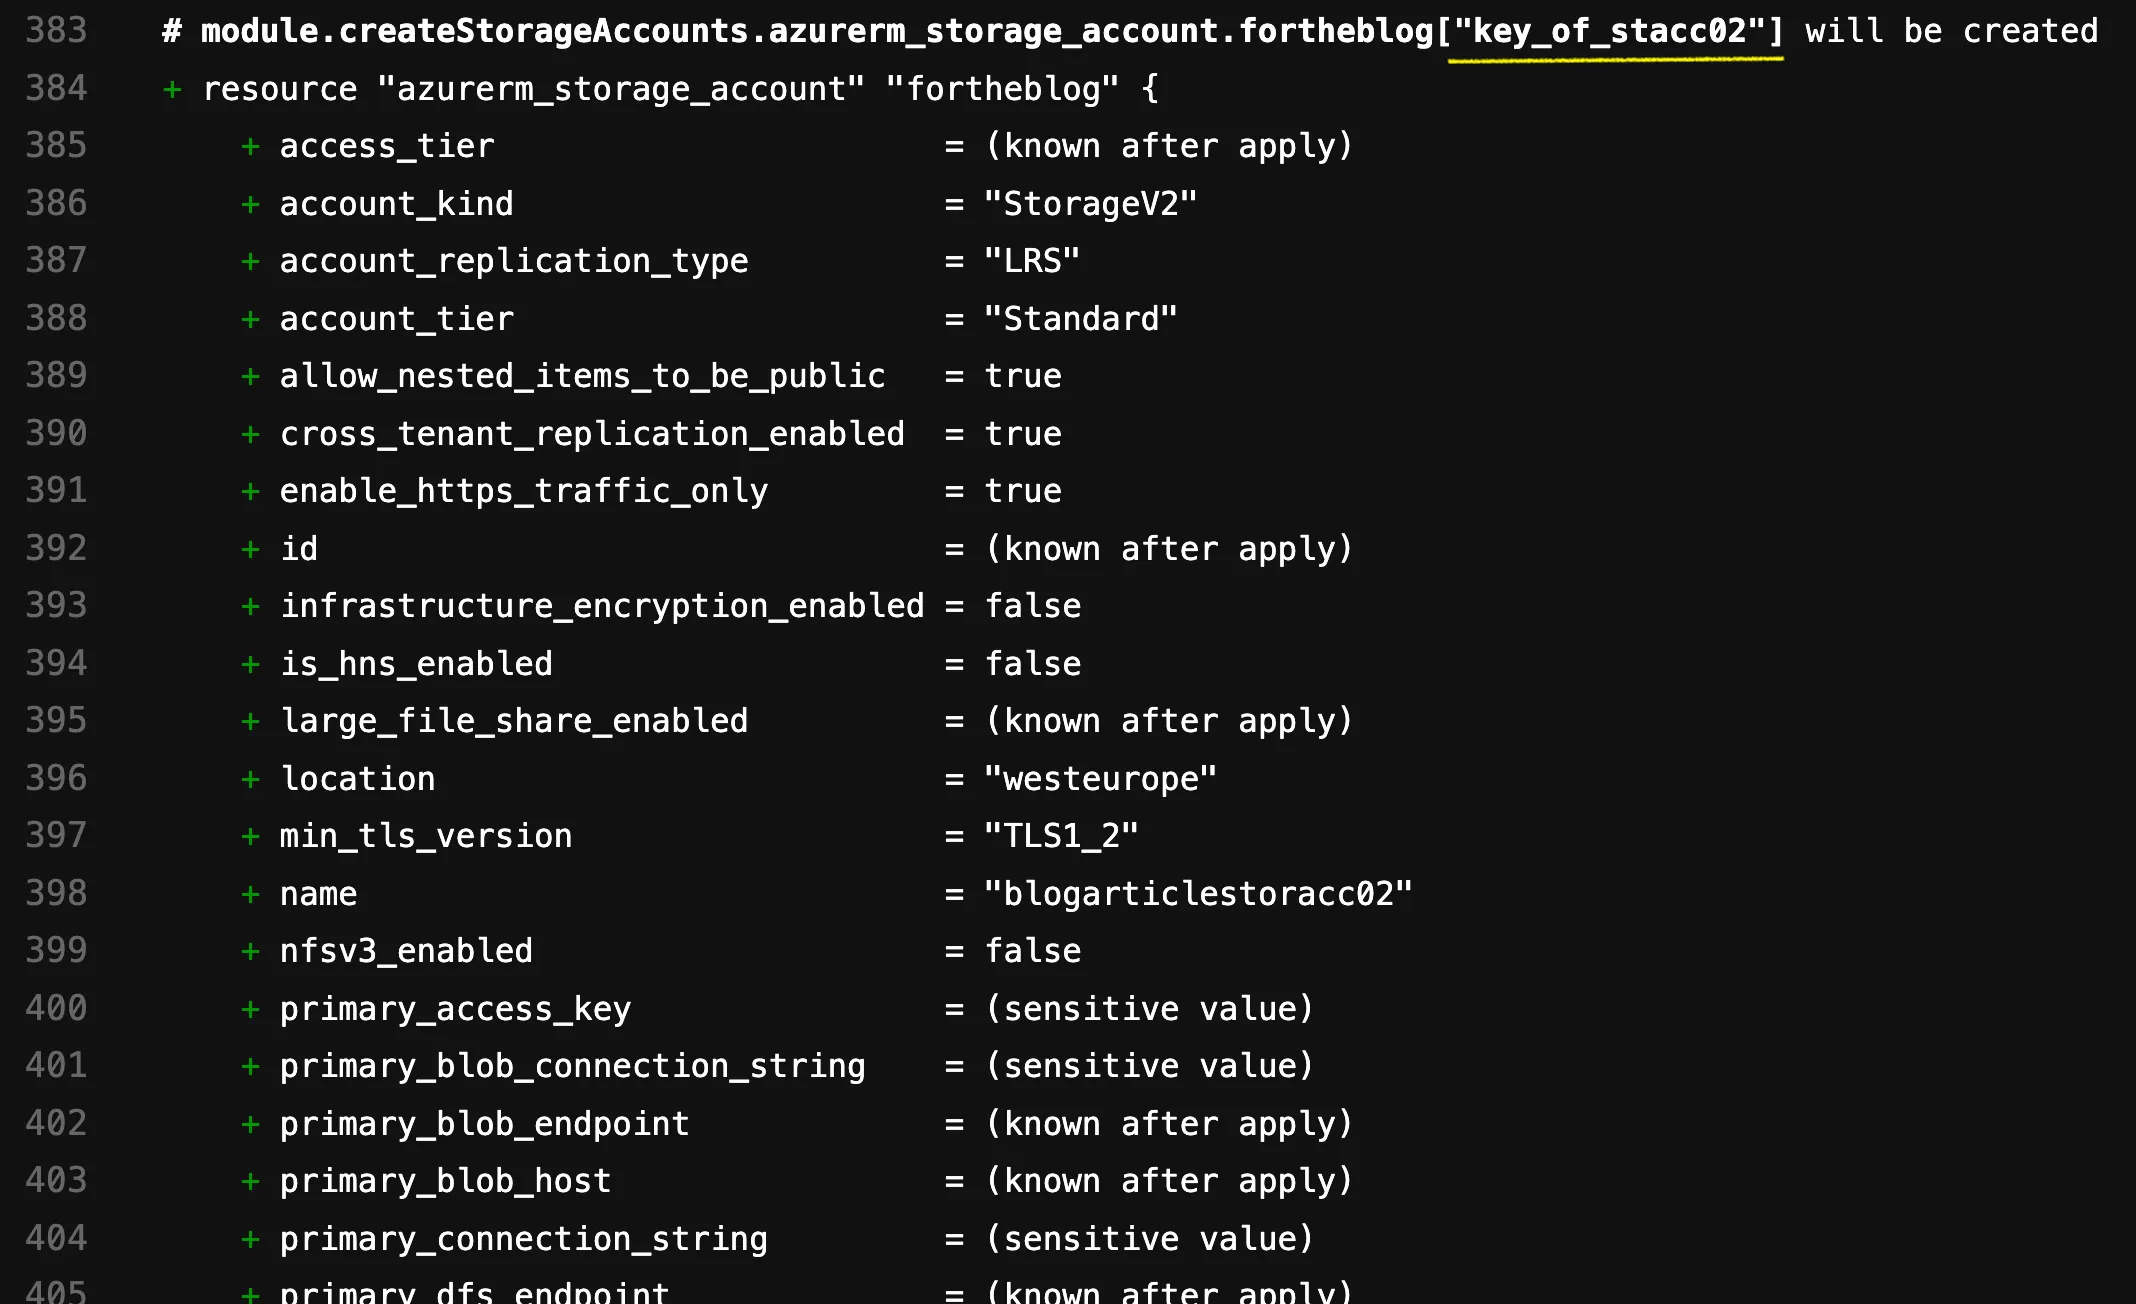Click the primary_blob_connection_string sensitive value

1149,1066
